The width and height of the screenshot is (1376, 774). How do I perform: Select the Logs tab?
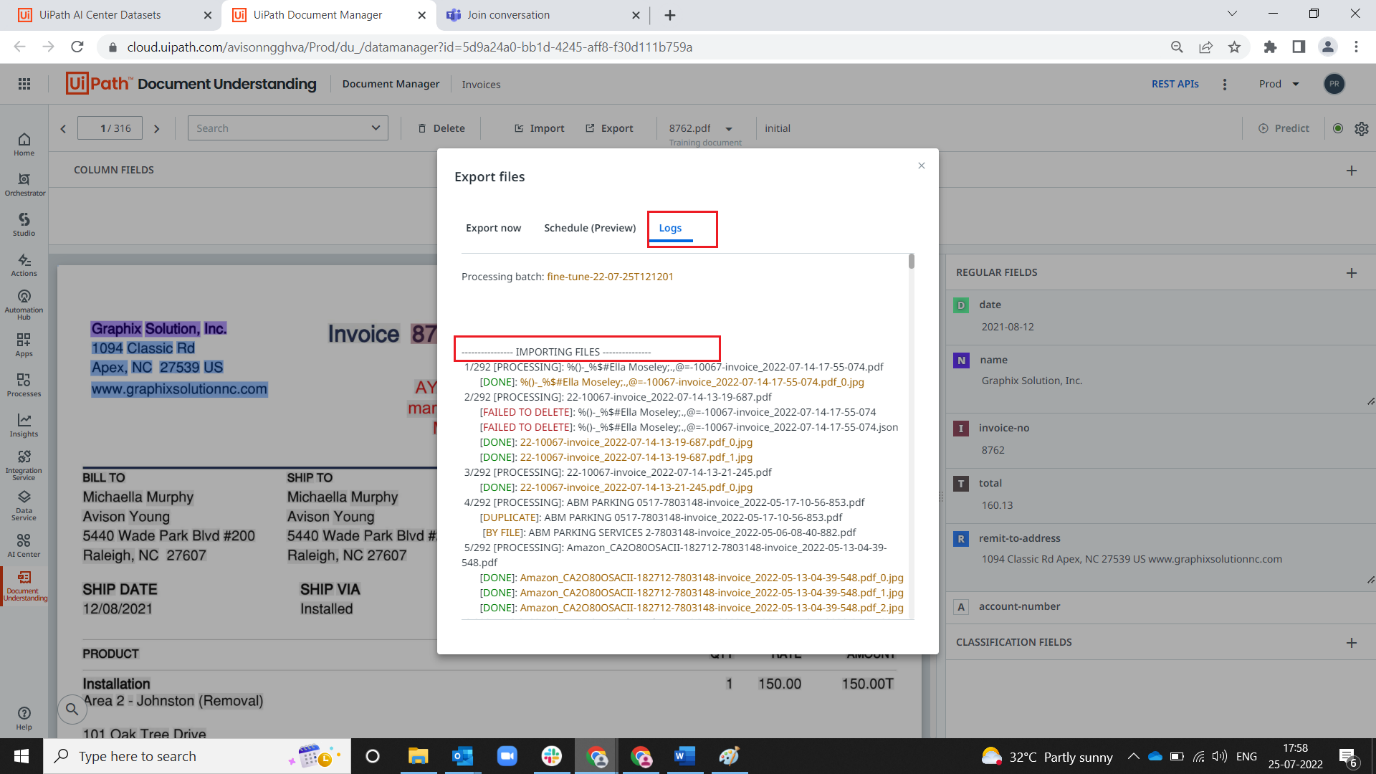coord(670,228)
